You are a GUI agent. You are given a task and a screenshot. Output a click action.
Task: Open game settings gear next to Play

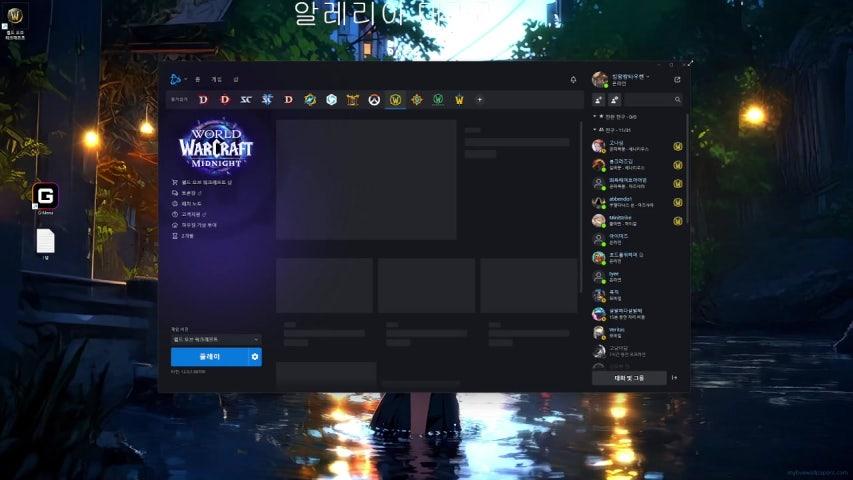click(255, 357)
